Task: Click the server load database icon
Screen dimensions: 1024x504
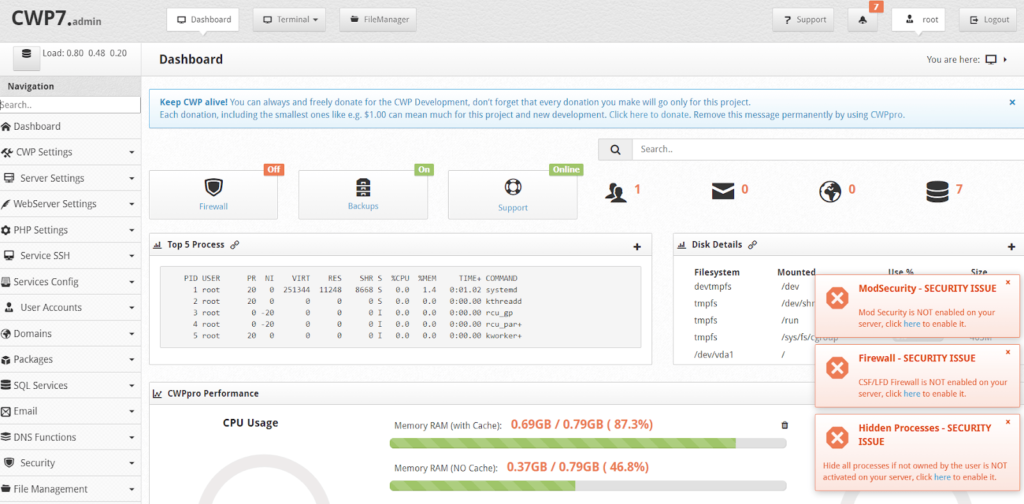Action: (27, 57)
